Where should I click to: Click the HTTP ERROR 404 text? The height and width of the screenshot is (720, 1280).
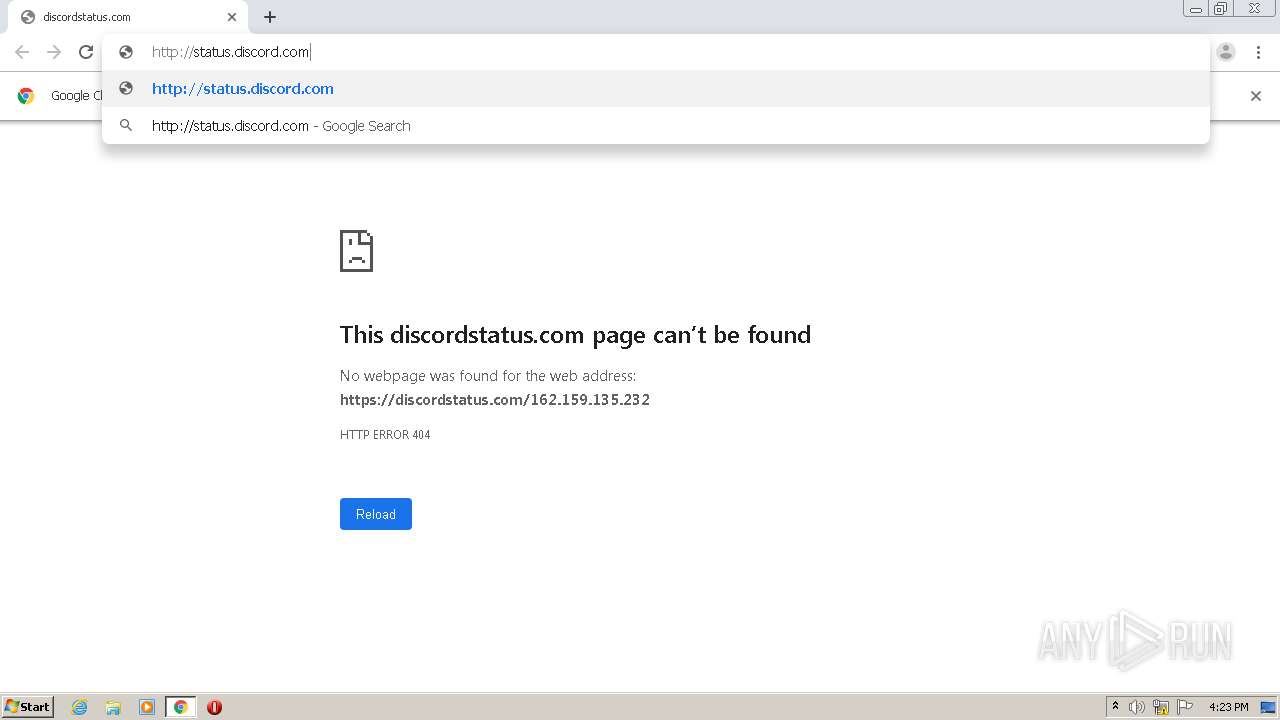click(x=385, y=435)
